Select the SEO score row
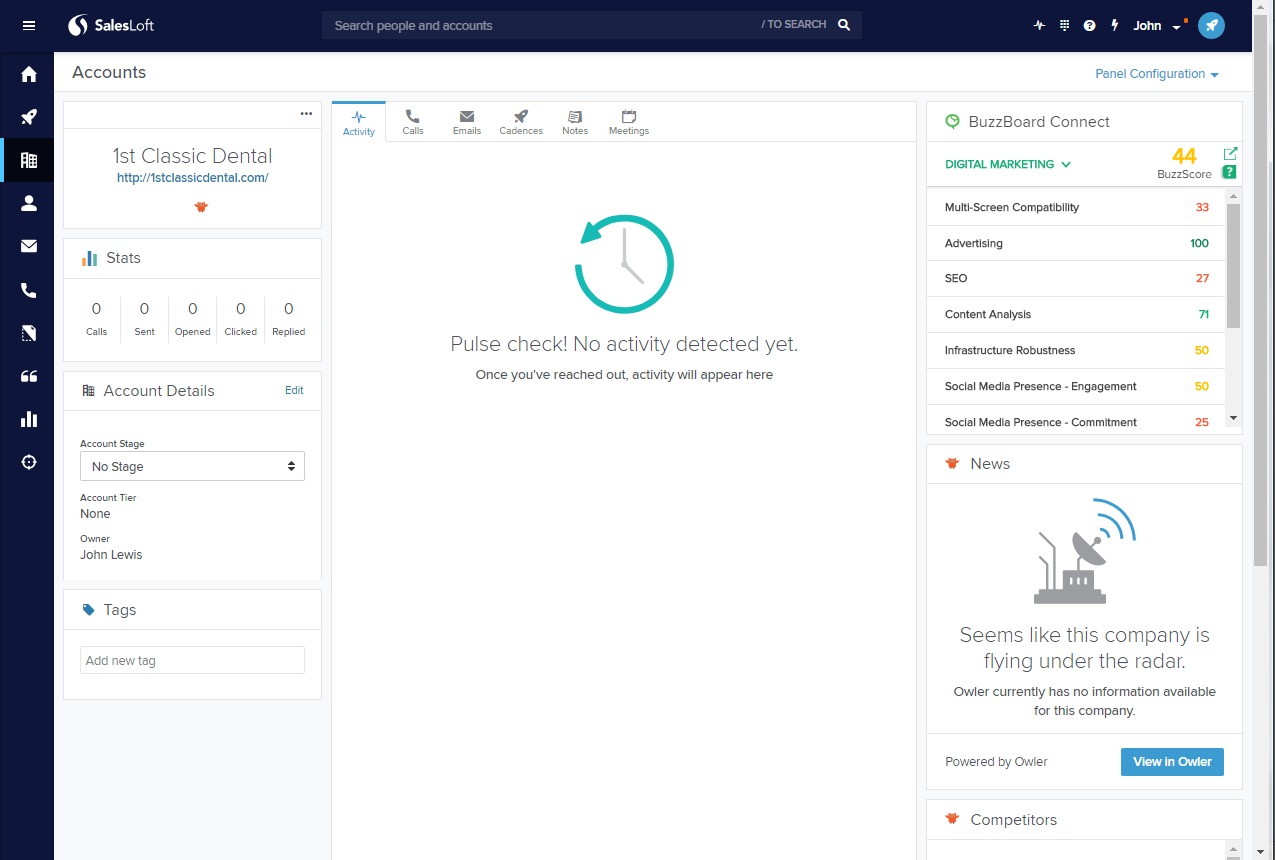 pos(1076,278)
